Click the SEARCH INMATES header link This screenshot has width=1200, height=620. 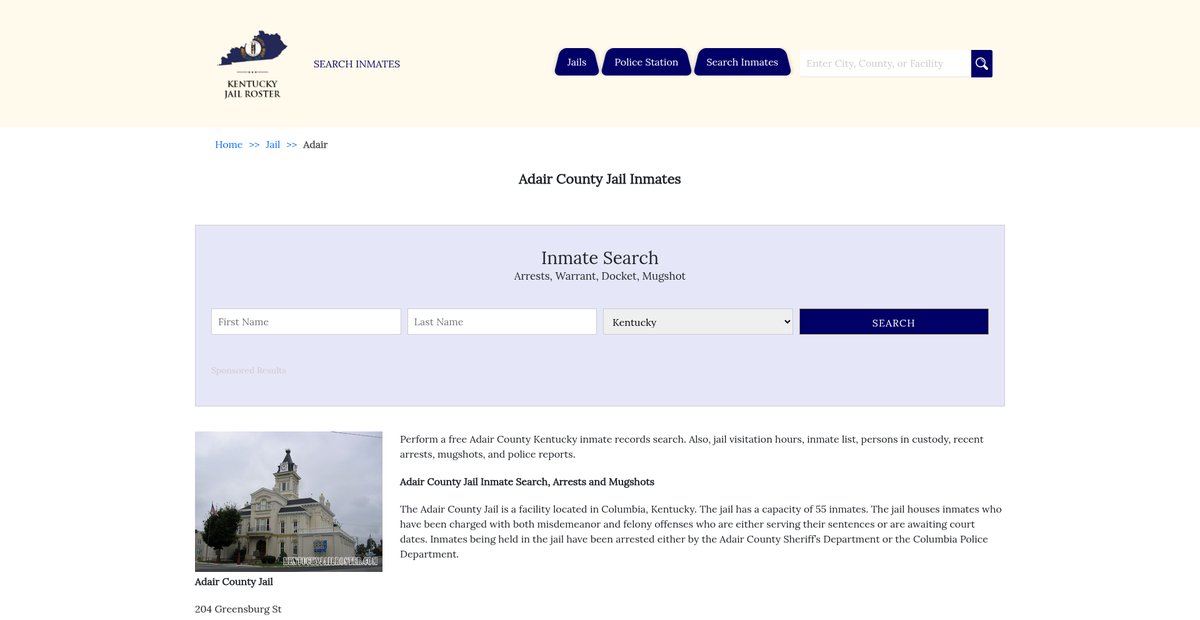pyautogui.click(x=357, y=64)
